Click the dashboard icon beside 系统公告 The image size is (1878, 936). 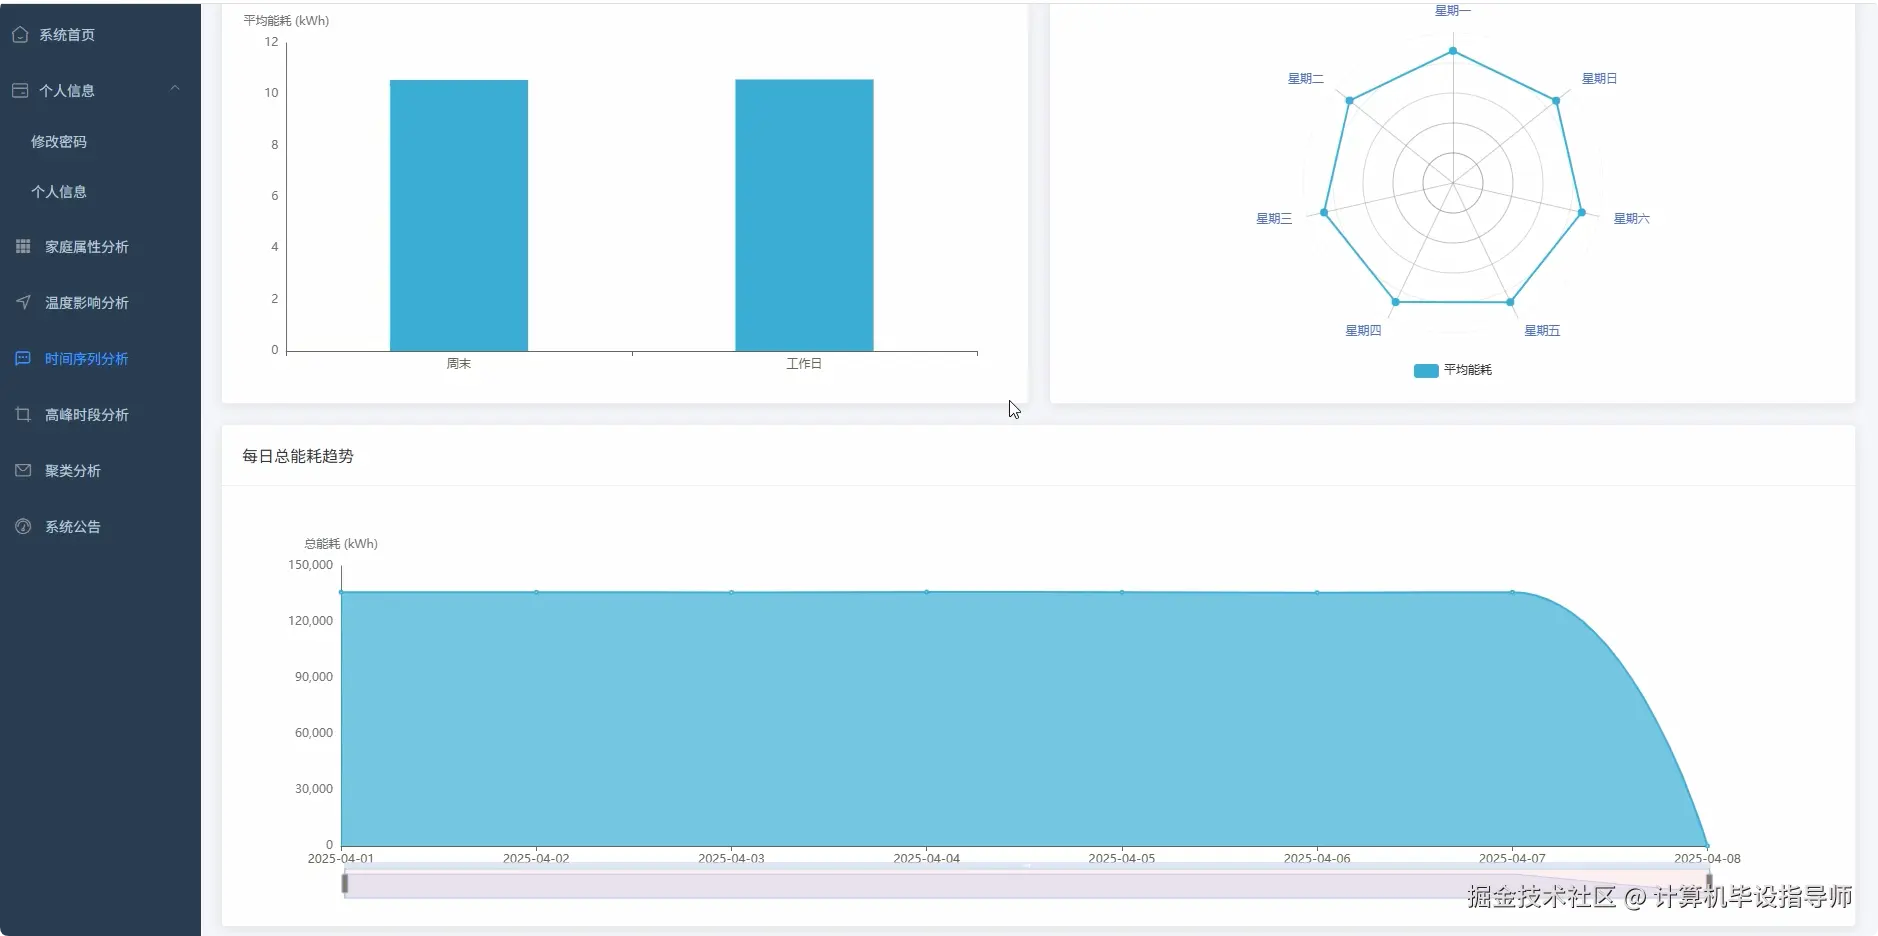click(23, 526)
